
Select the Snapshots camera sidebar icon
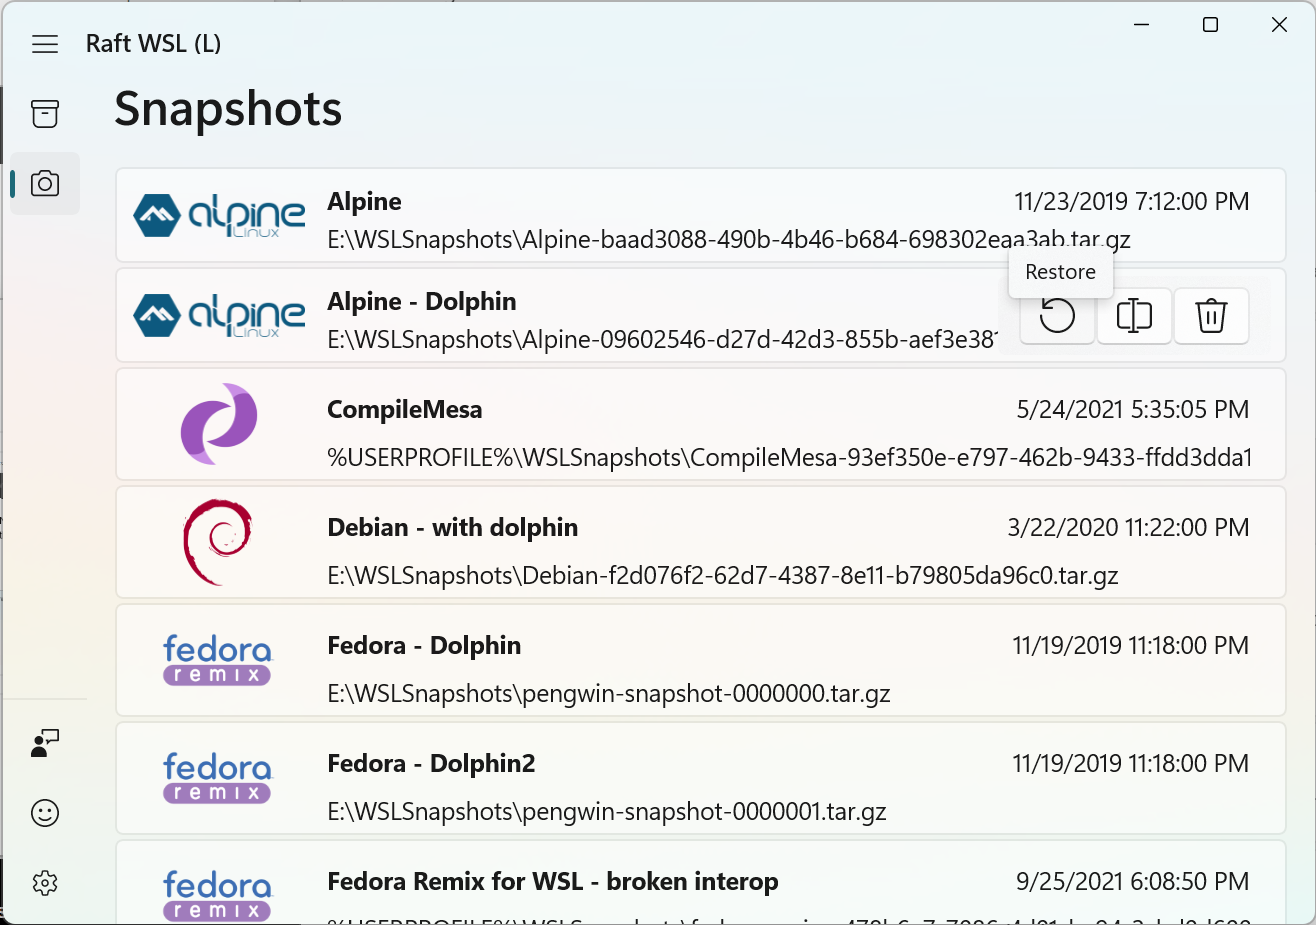pyautogui.click(x=45, y=184)
